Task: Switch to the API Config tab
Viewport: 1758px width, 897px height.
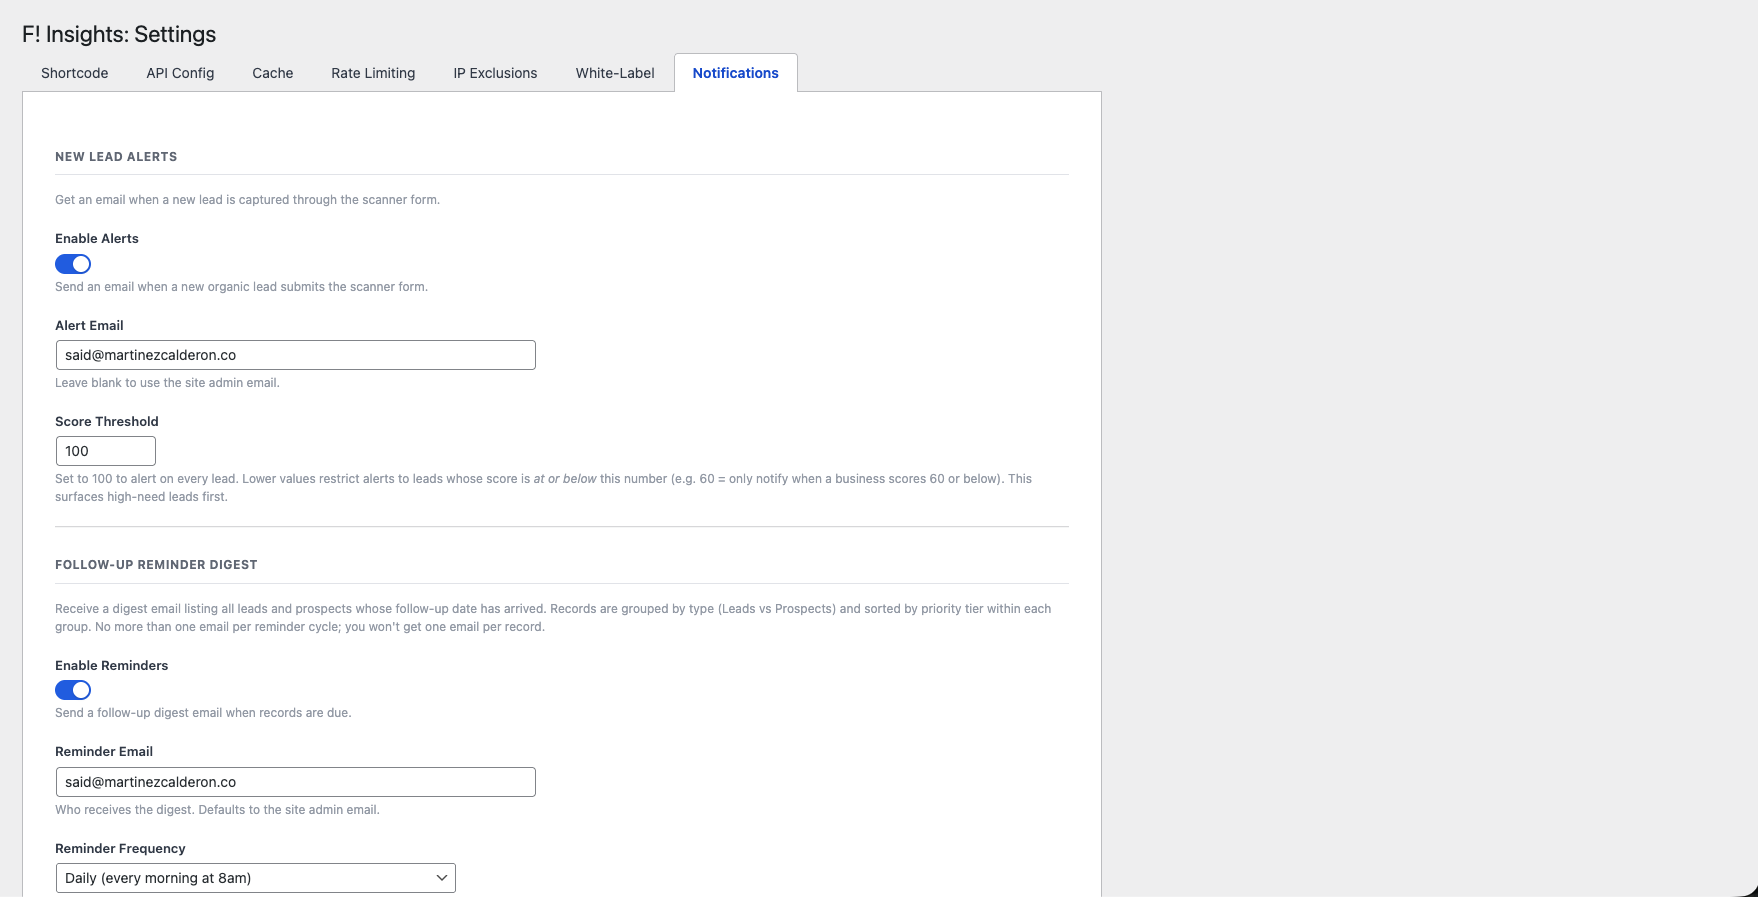Action: 180,73
